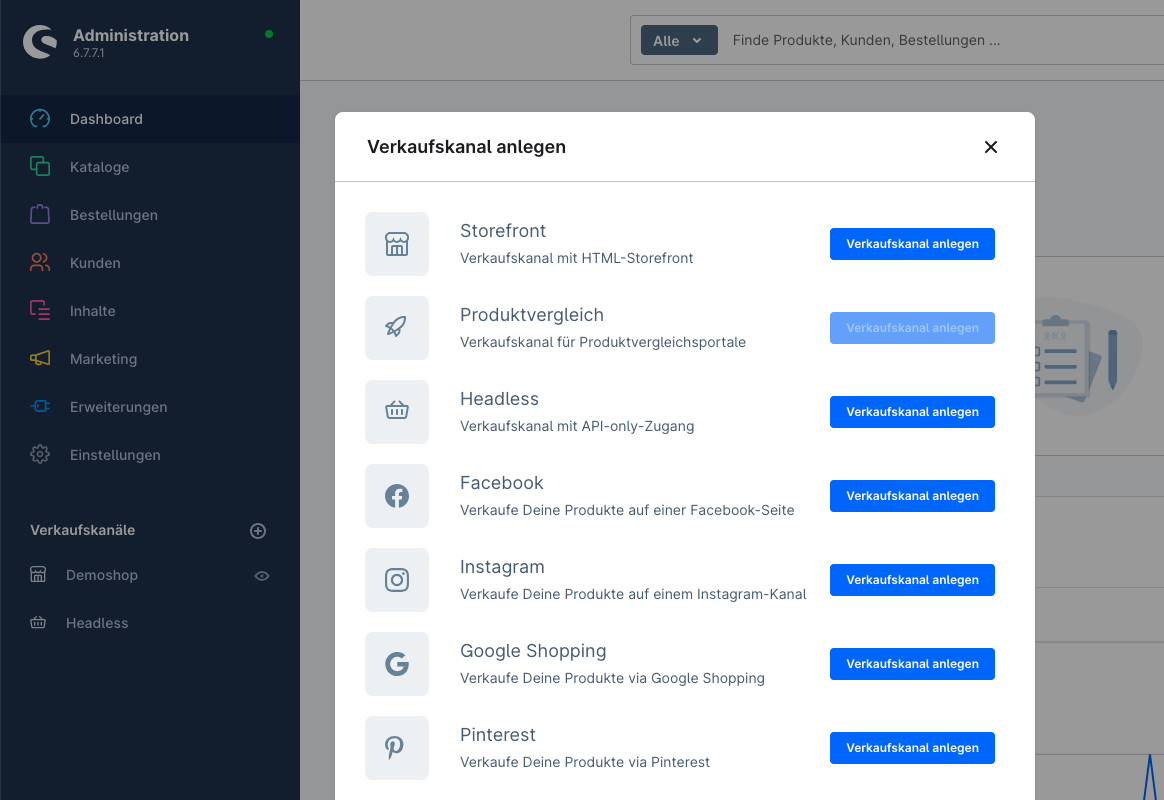1164x800 pixels.
Task: Expand the Kataloge sidebar menu
Action: click(x=100, y=167)
